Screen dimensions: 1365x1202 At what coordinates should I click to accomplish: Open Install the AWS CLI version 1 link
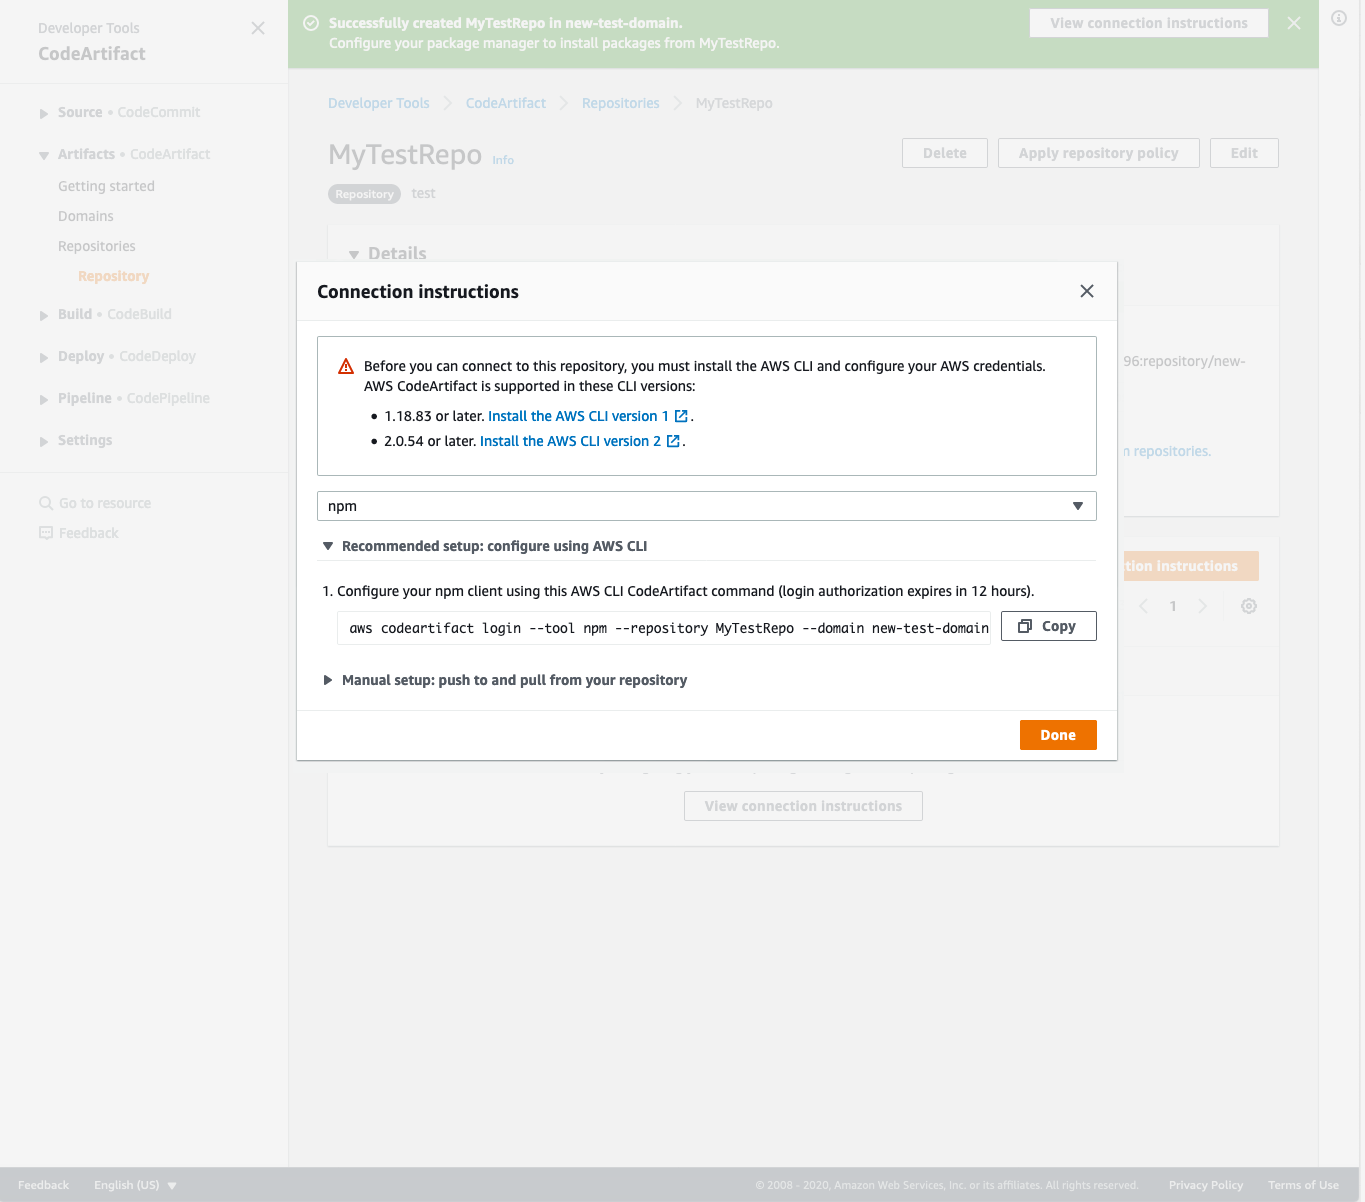(x=578, y=416)
